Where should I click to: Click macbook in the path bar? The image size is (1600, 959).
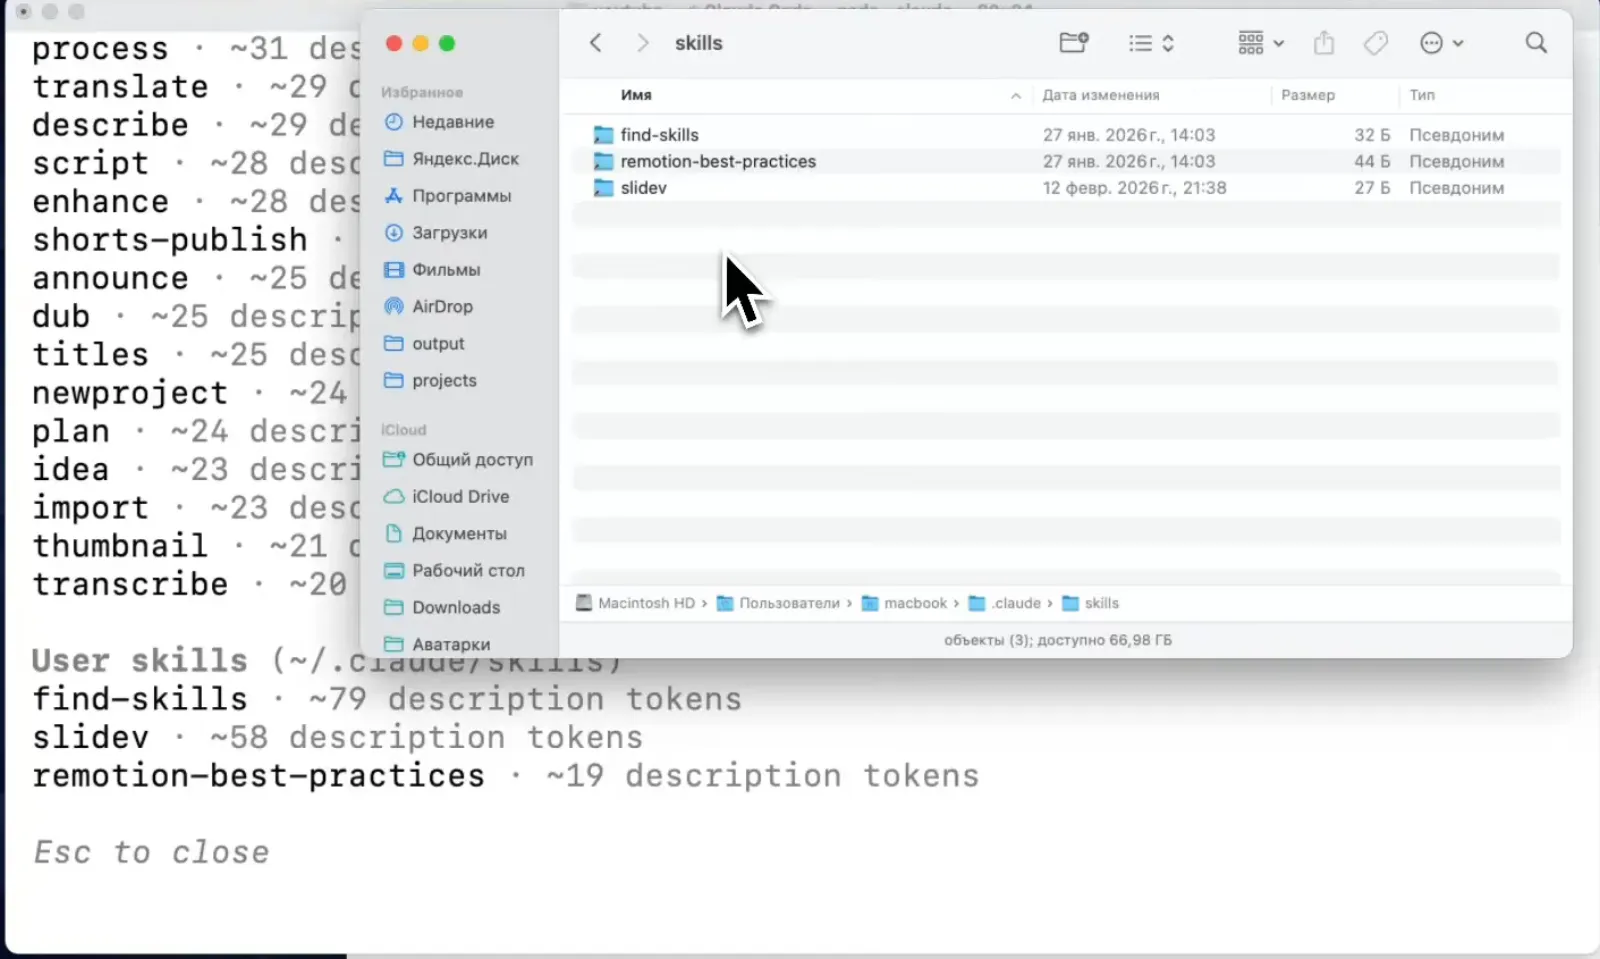point(905,603)
